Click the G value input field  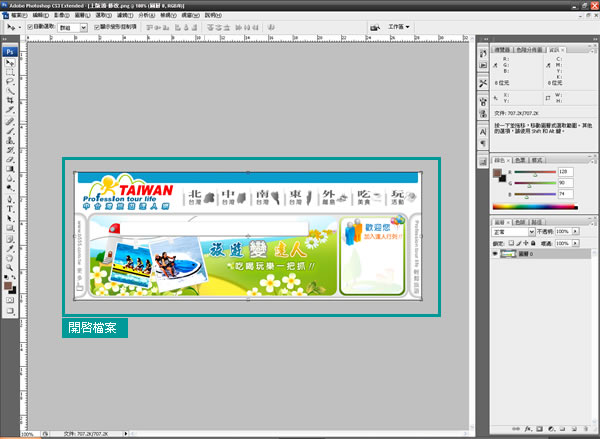pyautogui.click(x=566, y=183)
